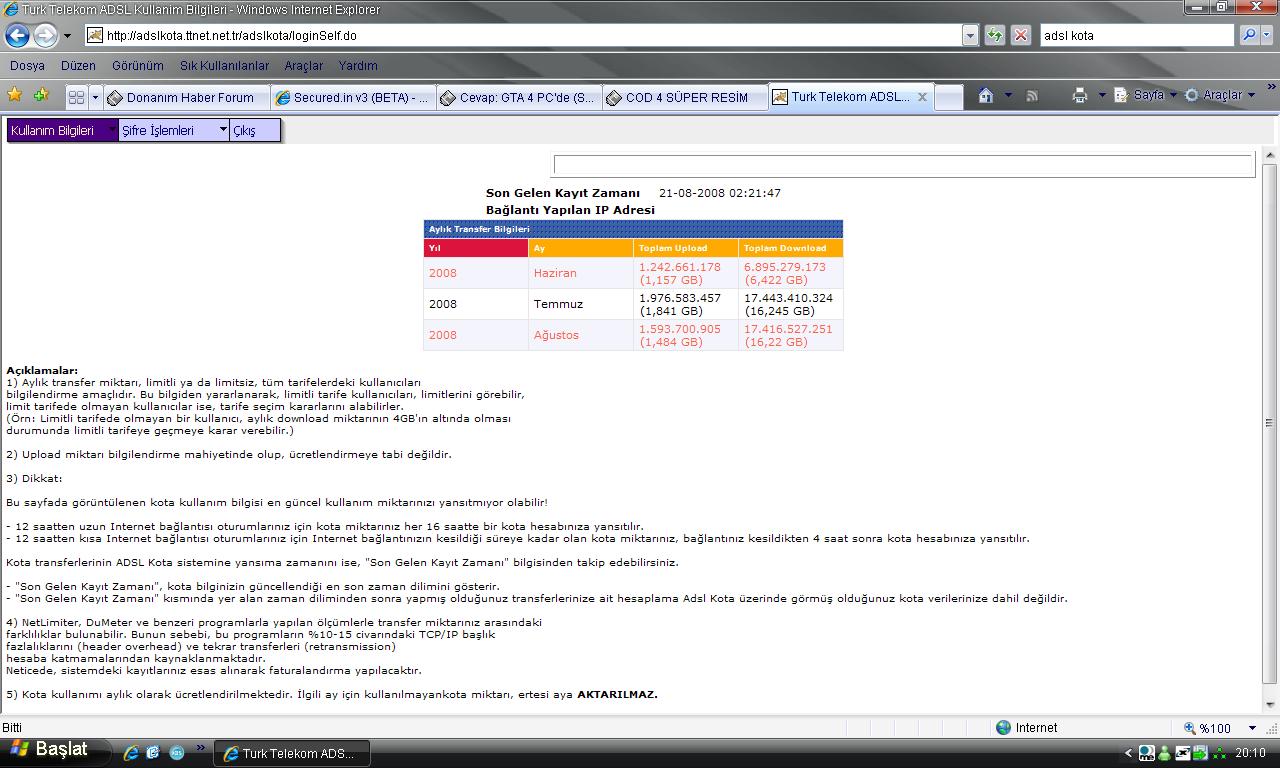Image resolution: width=1280 pixels, height=768 pixels.
Task: Open the Düzen menu
Action: point(78,65)
